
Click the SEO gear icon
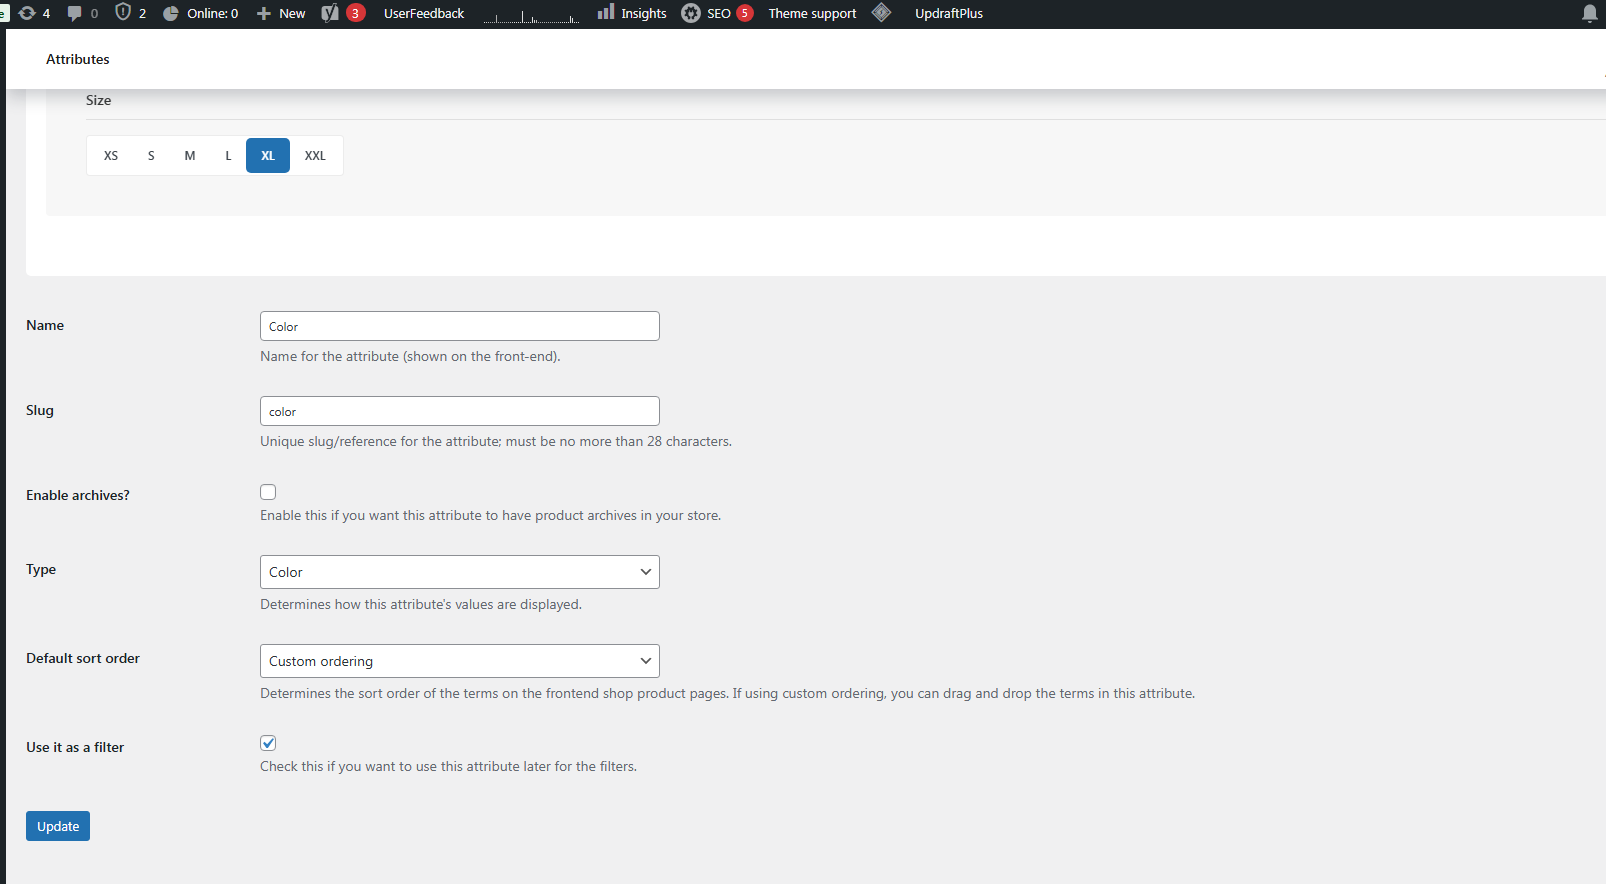click(x=691, y=13)
